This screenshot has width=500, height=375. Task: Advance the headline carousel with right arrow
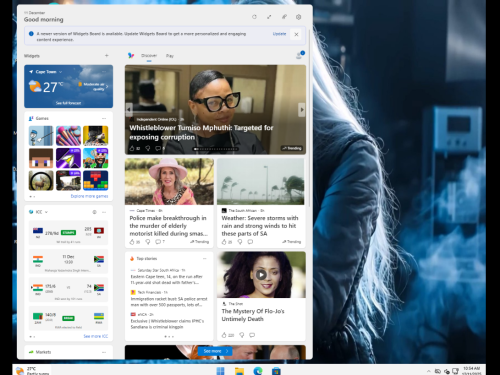click(302, 109)
